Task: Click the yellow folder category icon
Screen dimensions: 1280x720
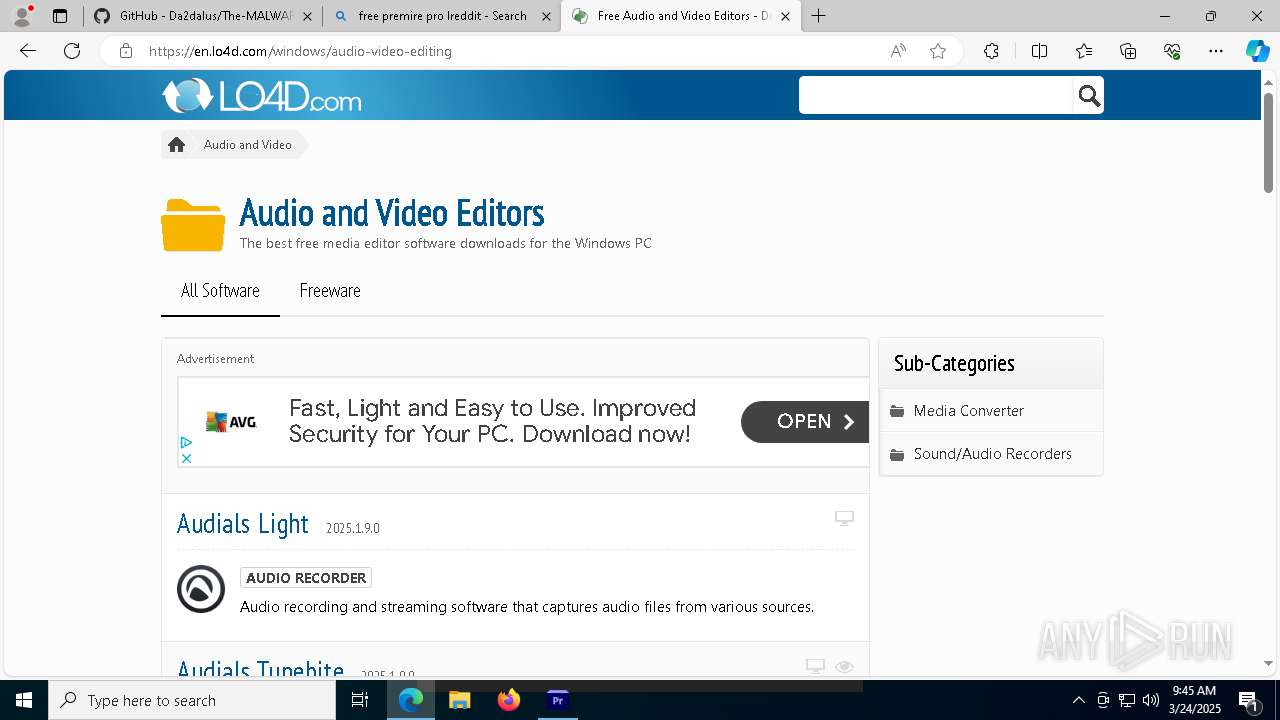Action: click(193, 225)
